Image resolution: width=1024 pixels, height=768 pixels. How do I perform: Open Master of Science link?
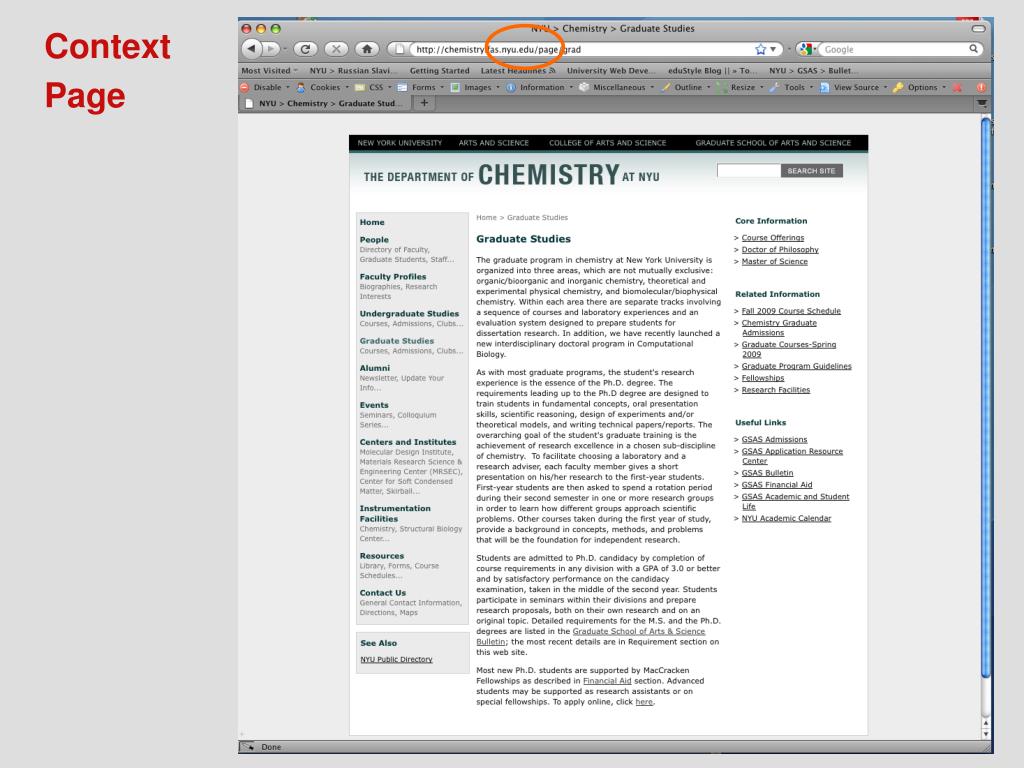775,261
